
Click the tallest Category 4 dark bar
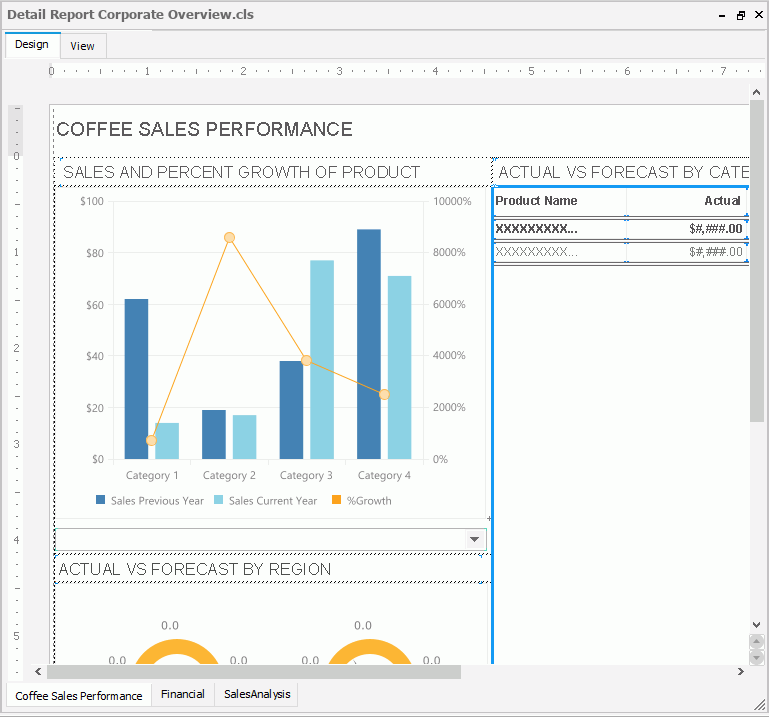pyautogui.click(x=369, y=343)
